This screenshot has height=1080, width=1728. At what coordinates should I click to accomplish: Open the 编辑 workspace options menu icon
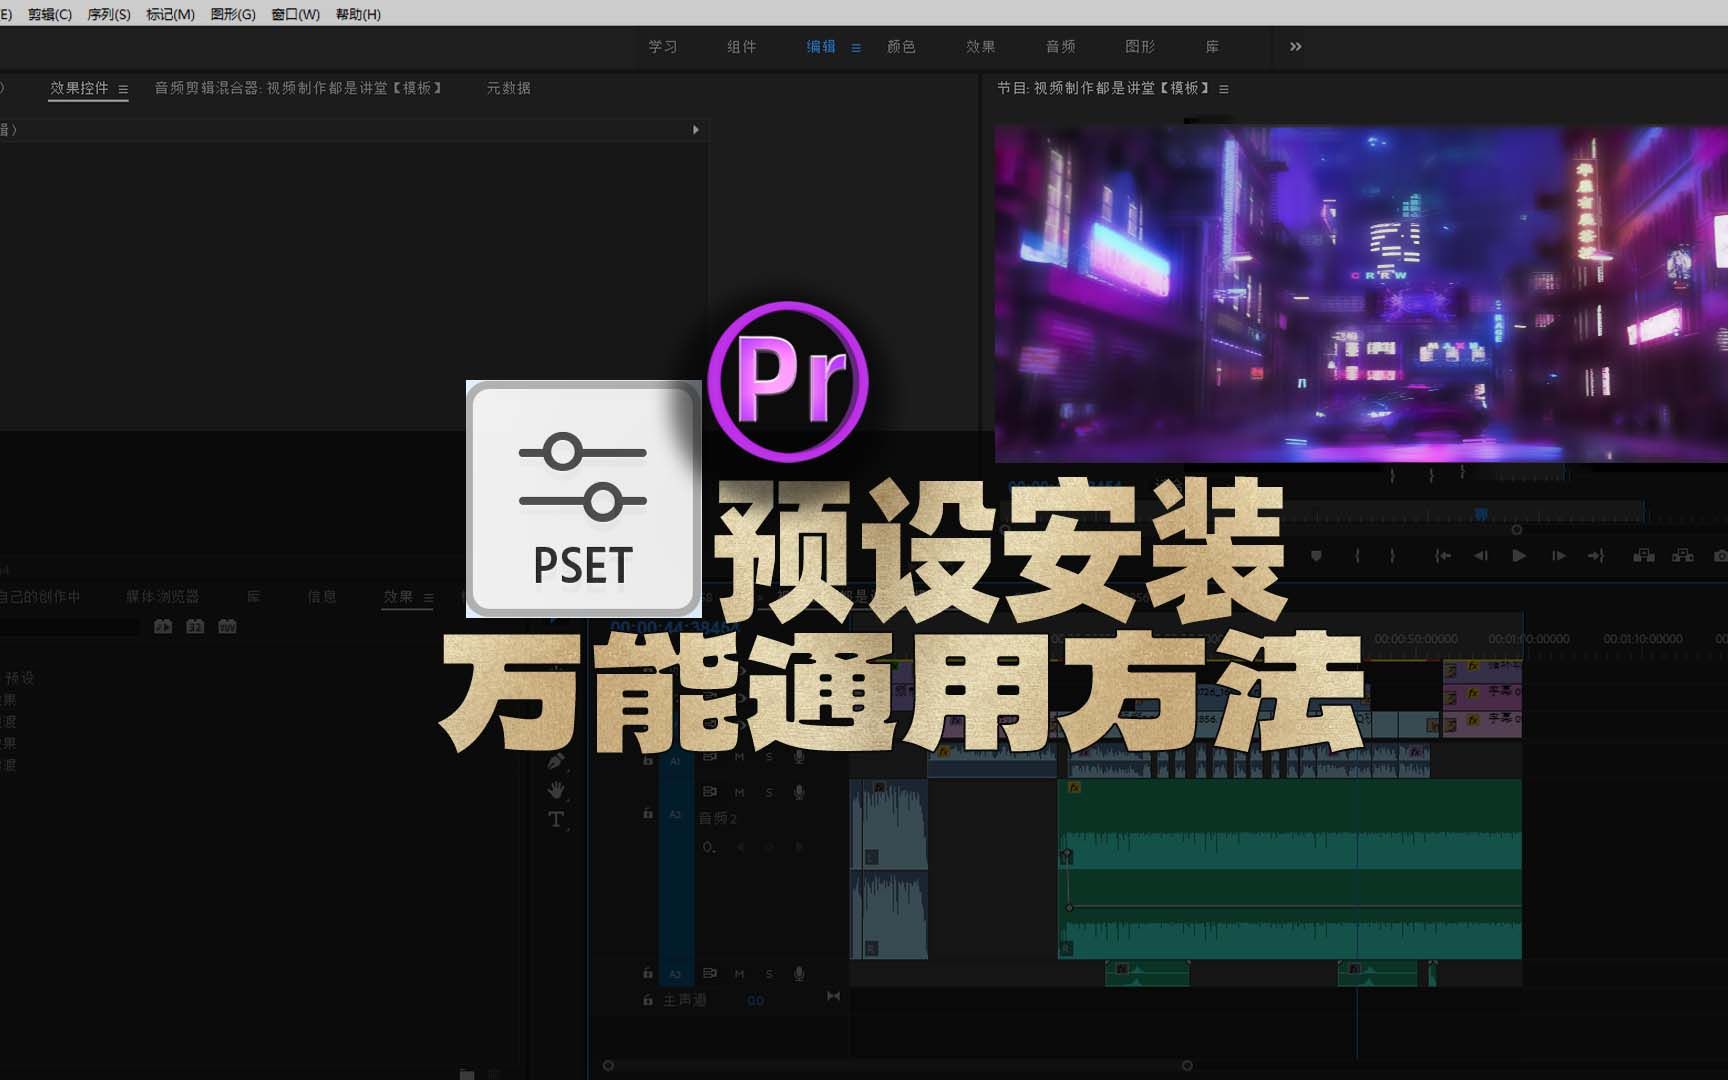click(x=856, y=48)
